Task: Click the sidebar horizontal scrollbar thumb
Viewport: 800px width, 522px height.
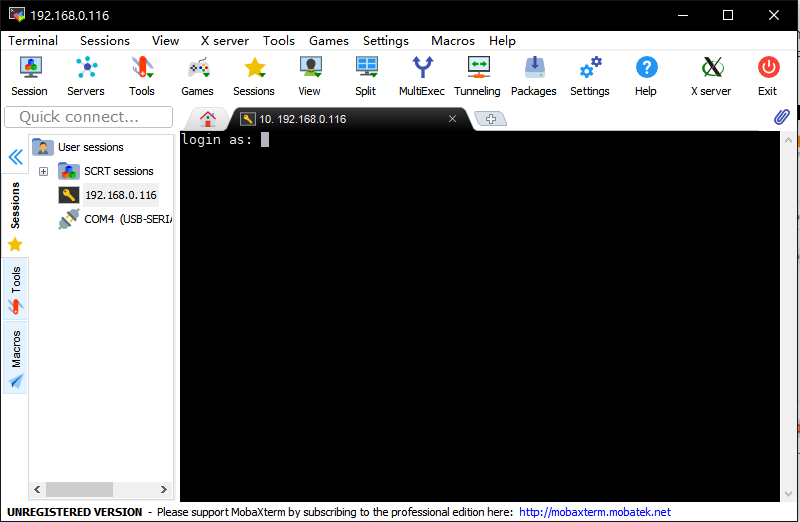Action: point(79,489)
